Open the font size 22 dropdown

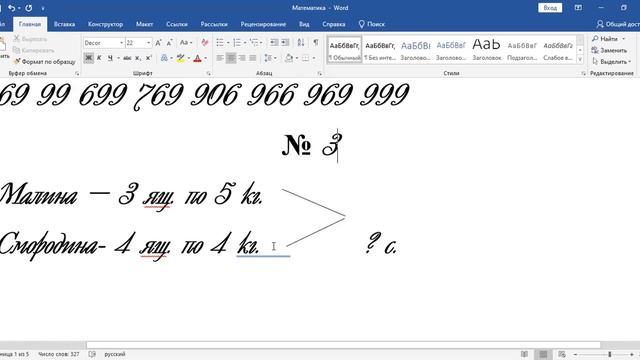149,43
